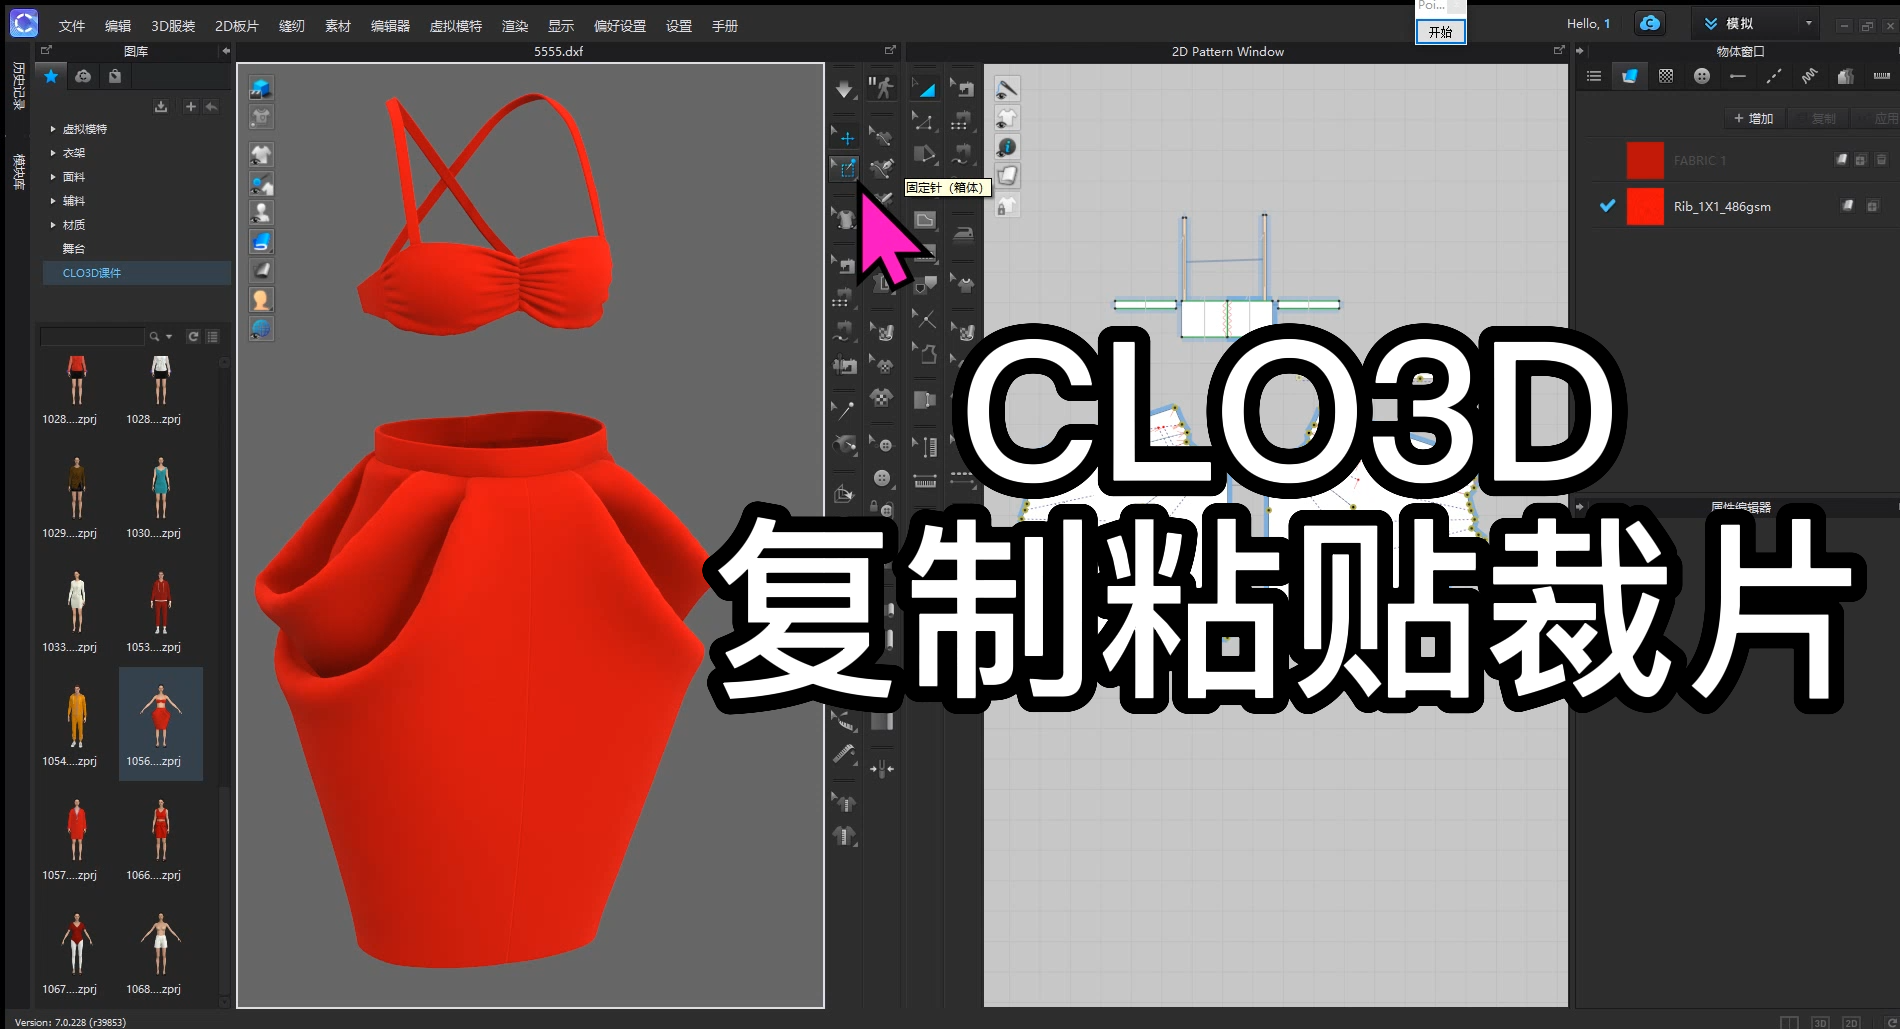Open the topstitch dashed-line tab
Viewport: 1900px width, 1029px height.
(1774, 76)
